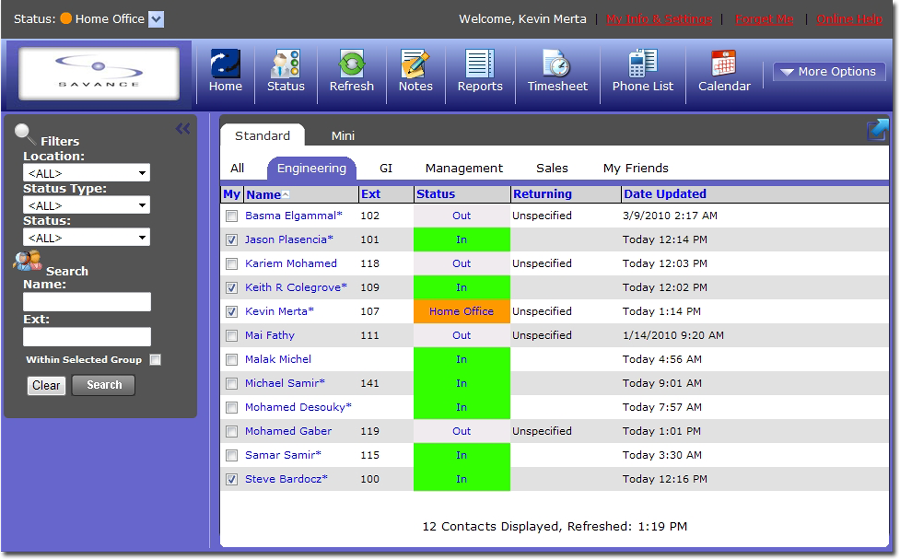
Task: Click the orange status indicator dot
Action: coord(66,18)
